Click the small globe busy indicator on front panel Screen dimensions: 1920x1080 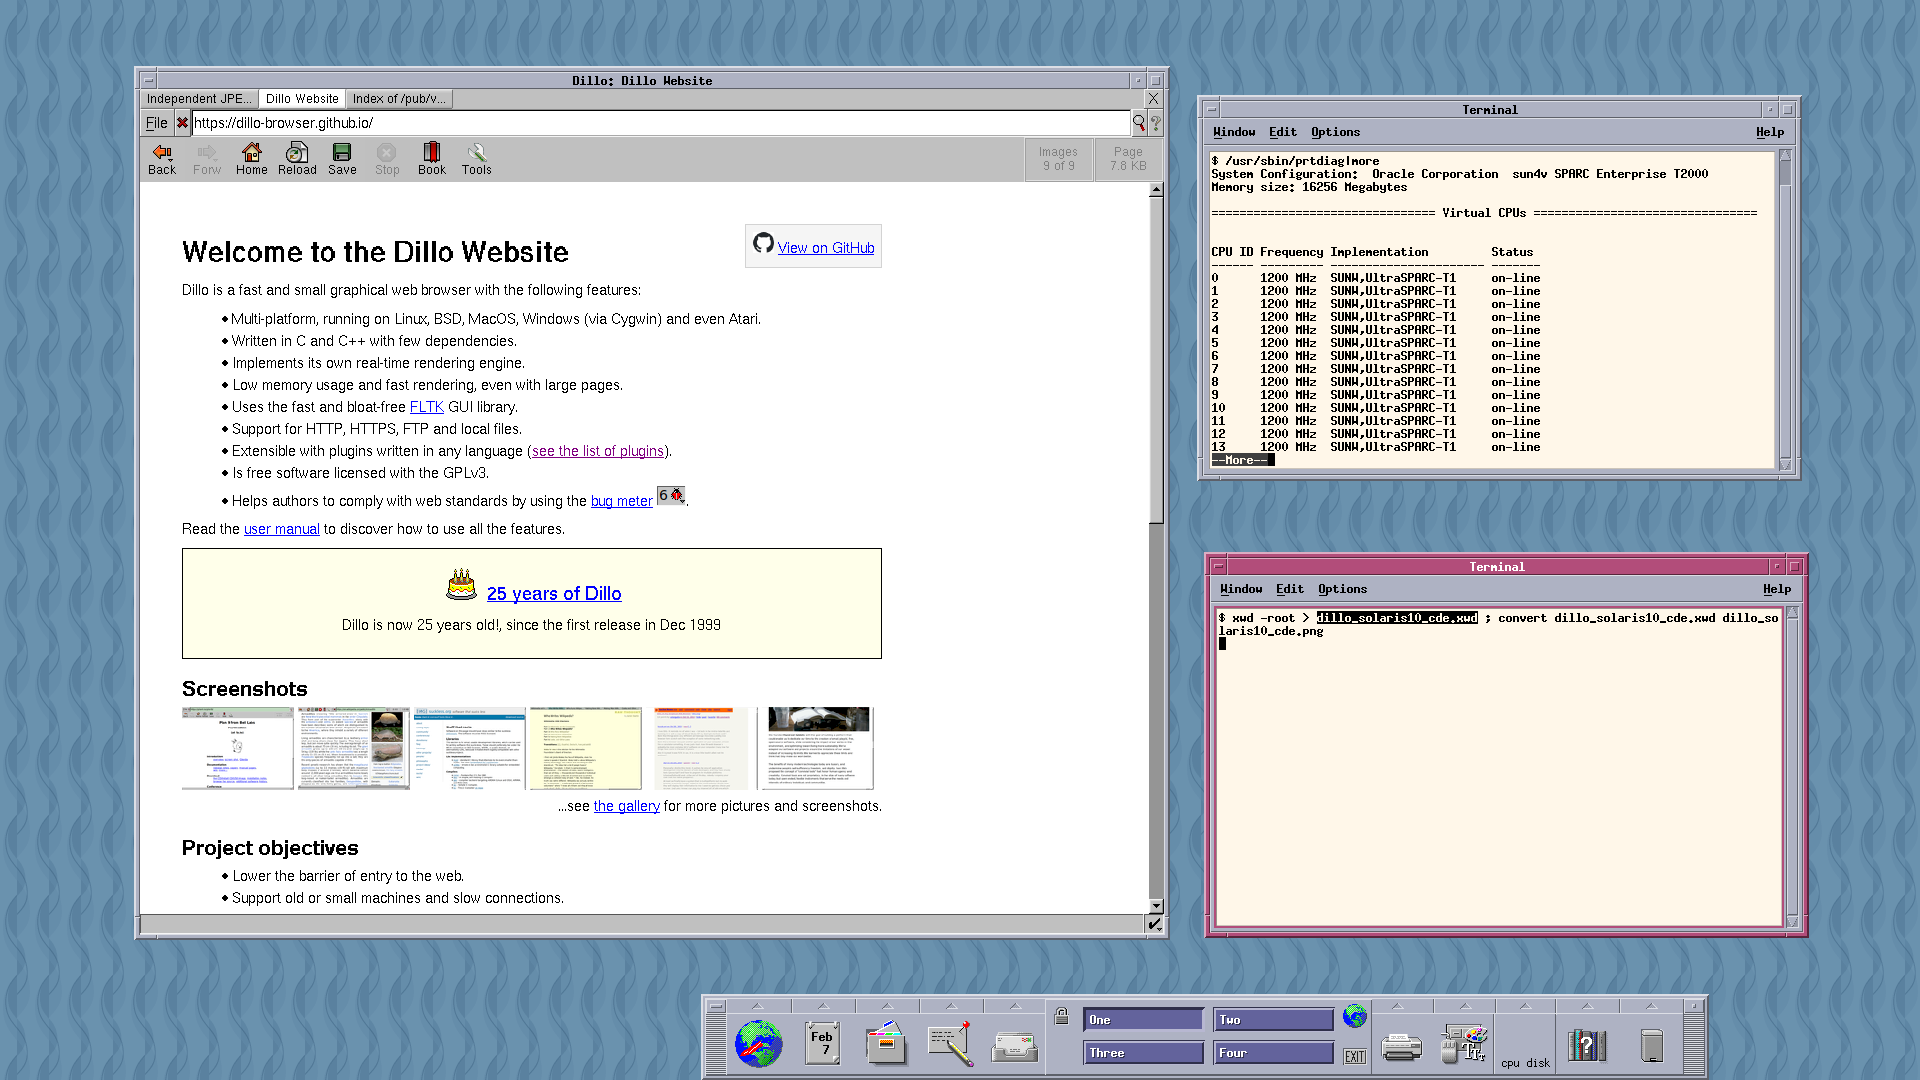pos(1355,1016)
